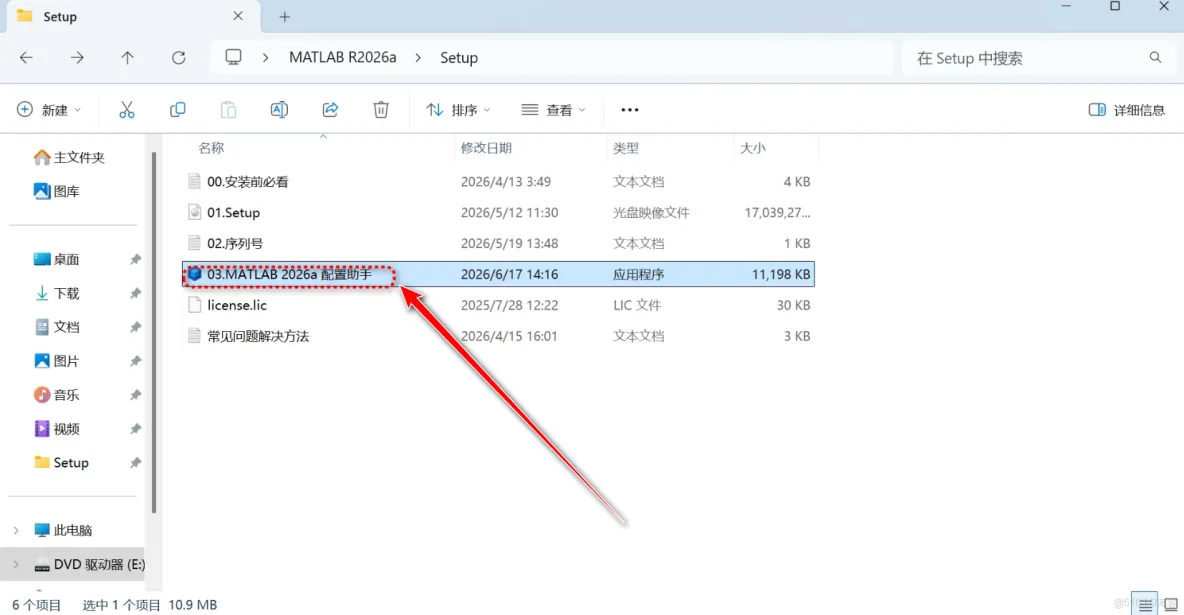Screen dimensions: 1184x615
Task: Click Setup in breadcrumb path
Action: click(459, 57)
